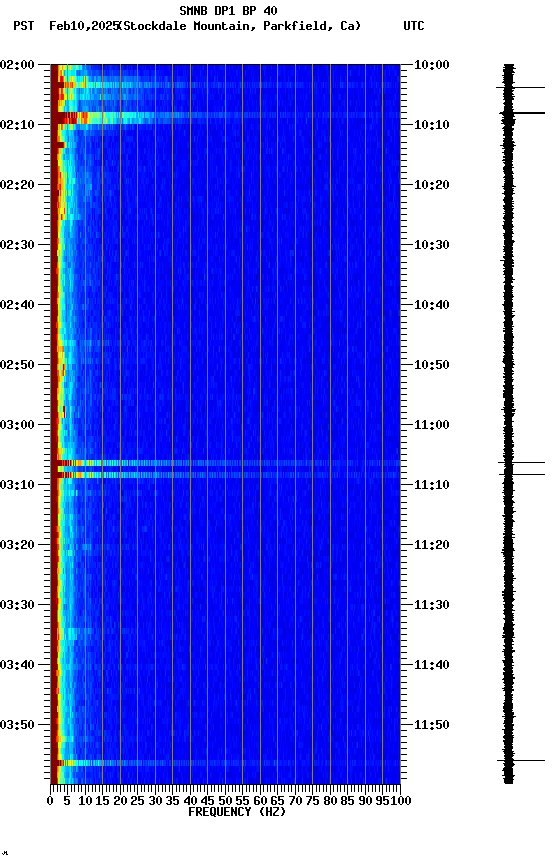The width and height of the screenshot is (552, 864).
Task: Click the '55' frequency tick label
Action: point(243,801)
